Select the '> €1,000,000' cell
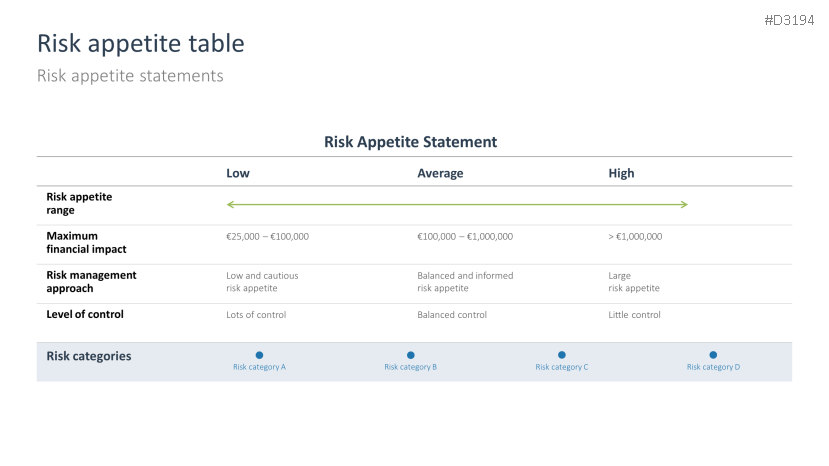This screenshot has width=829, height=466. 635,236
